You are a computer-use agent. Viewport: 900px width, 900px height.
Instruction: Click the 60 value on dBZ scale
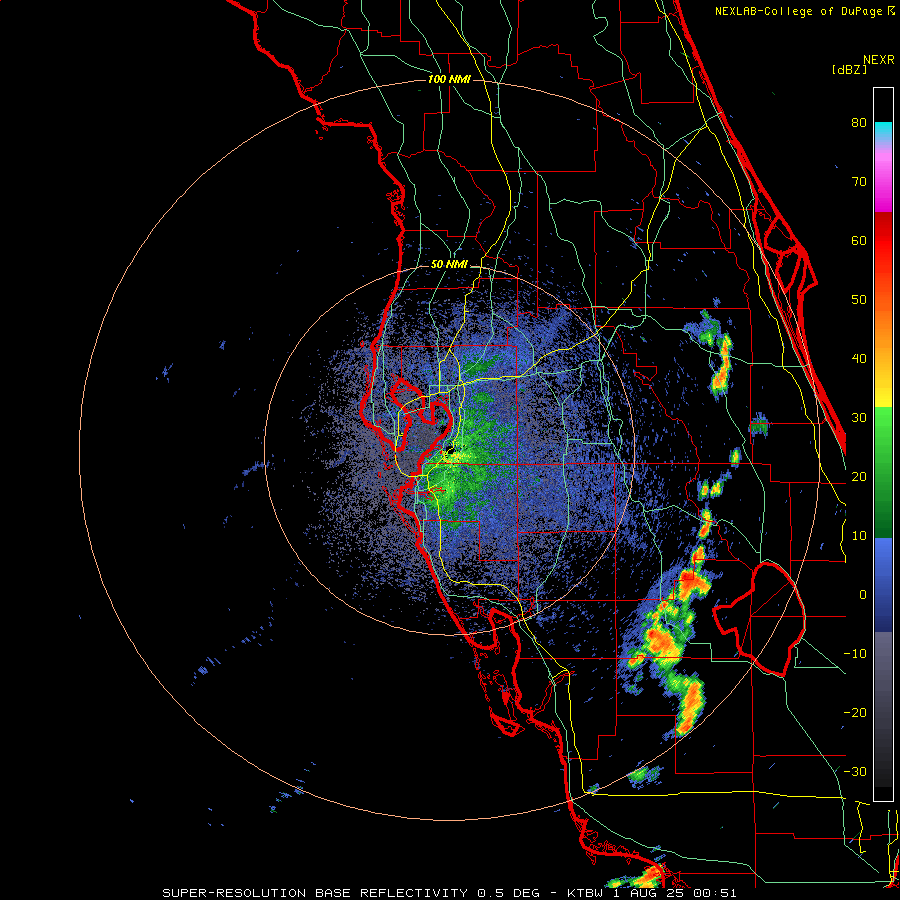tap(859, 240)
